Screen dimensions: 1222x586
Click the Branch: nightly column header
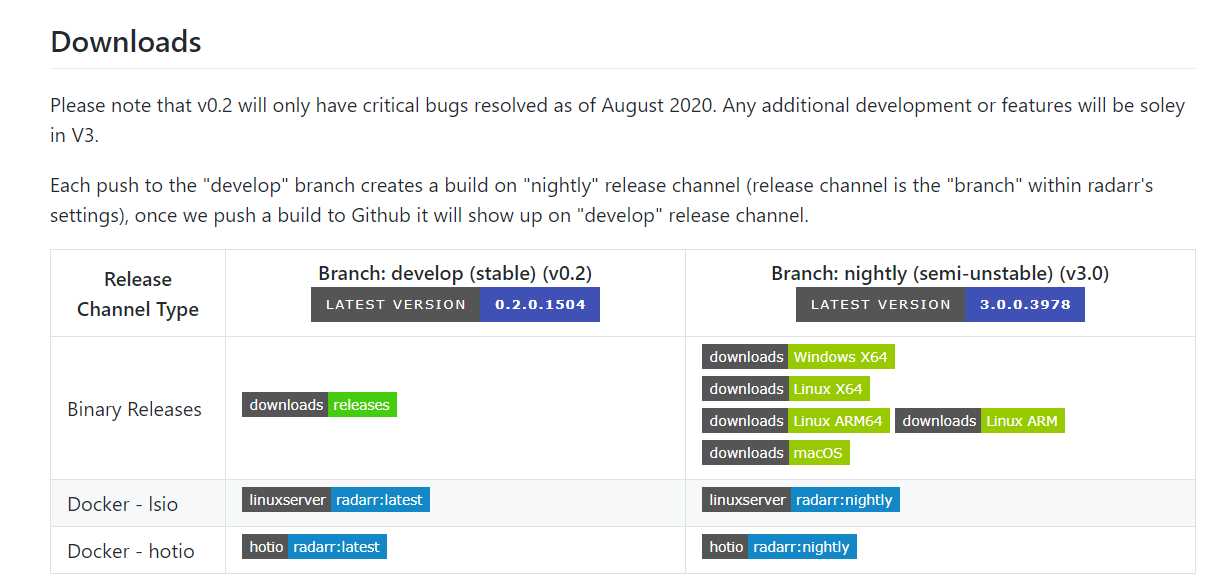click(940, 271)
